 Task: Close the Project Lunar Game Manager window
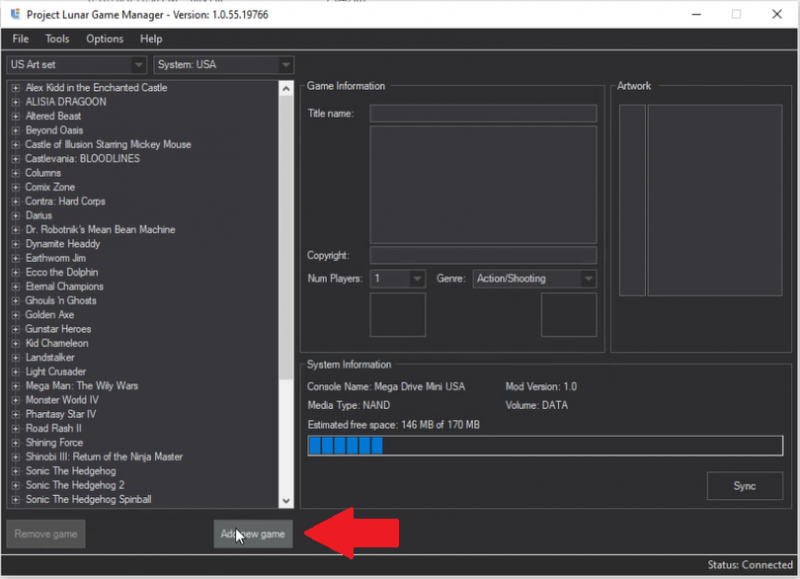[x=777, y=14]
